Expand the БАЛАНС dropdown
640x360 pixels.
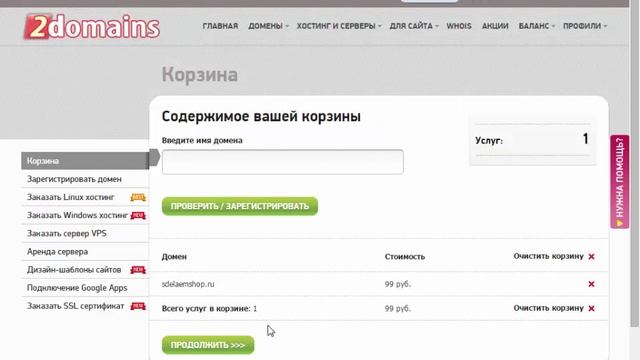pos(537,26)
